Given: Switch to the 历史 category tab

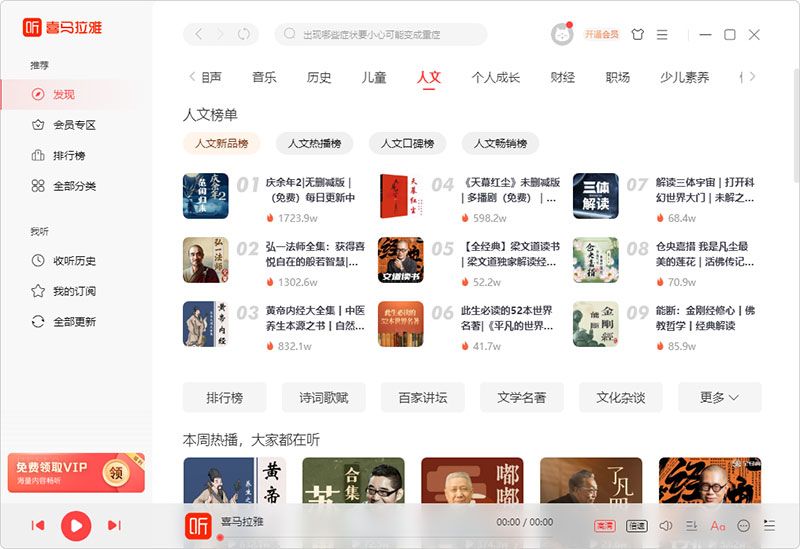Looking at the screenshot, I should point(319,77).
